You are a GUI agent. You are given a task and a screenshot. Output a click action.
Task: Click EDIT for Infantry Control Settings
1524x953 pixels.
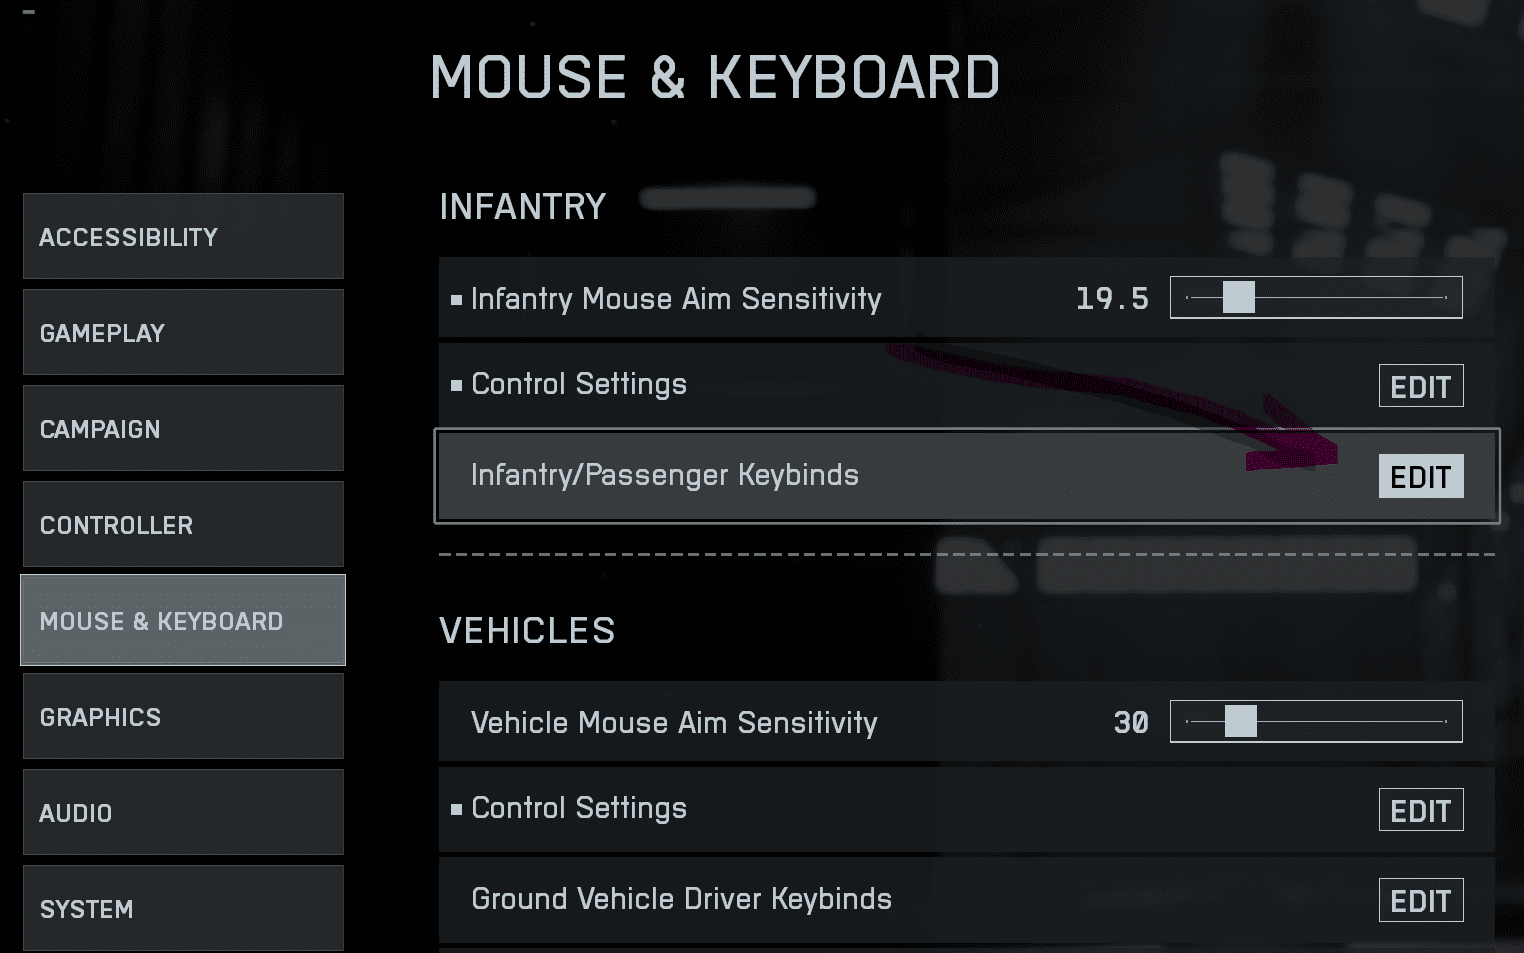(x=1420, y=386)
